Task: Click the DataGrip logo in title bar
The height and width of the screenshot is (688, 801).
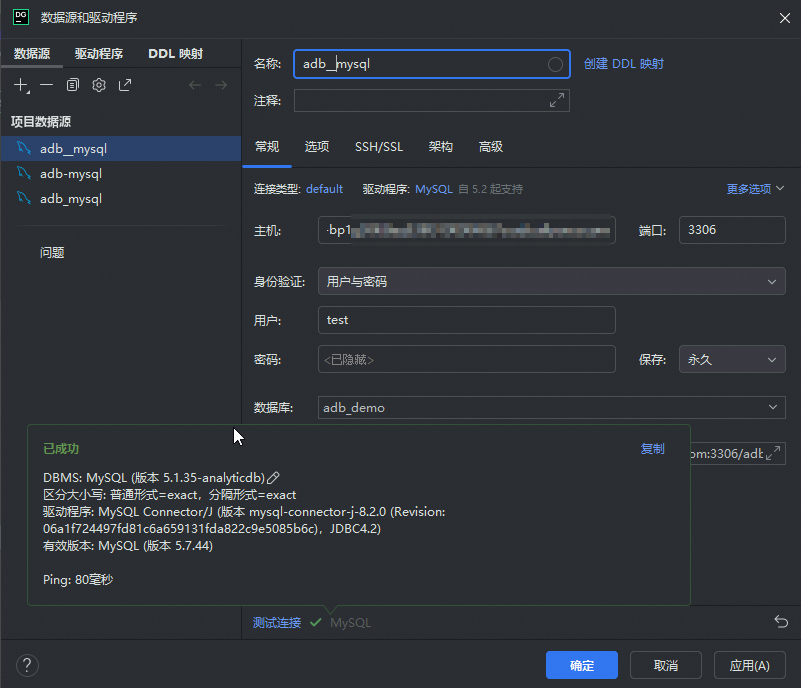Action: click(21, 17)
